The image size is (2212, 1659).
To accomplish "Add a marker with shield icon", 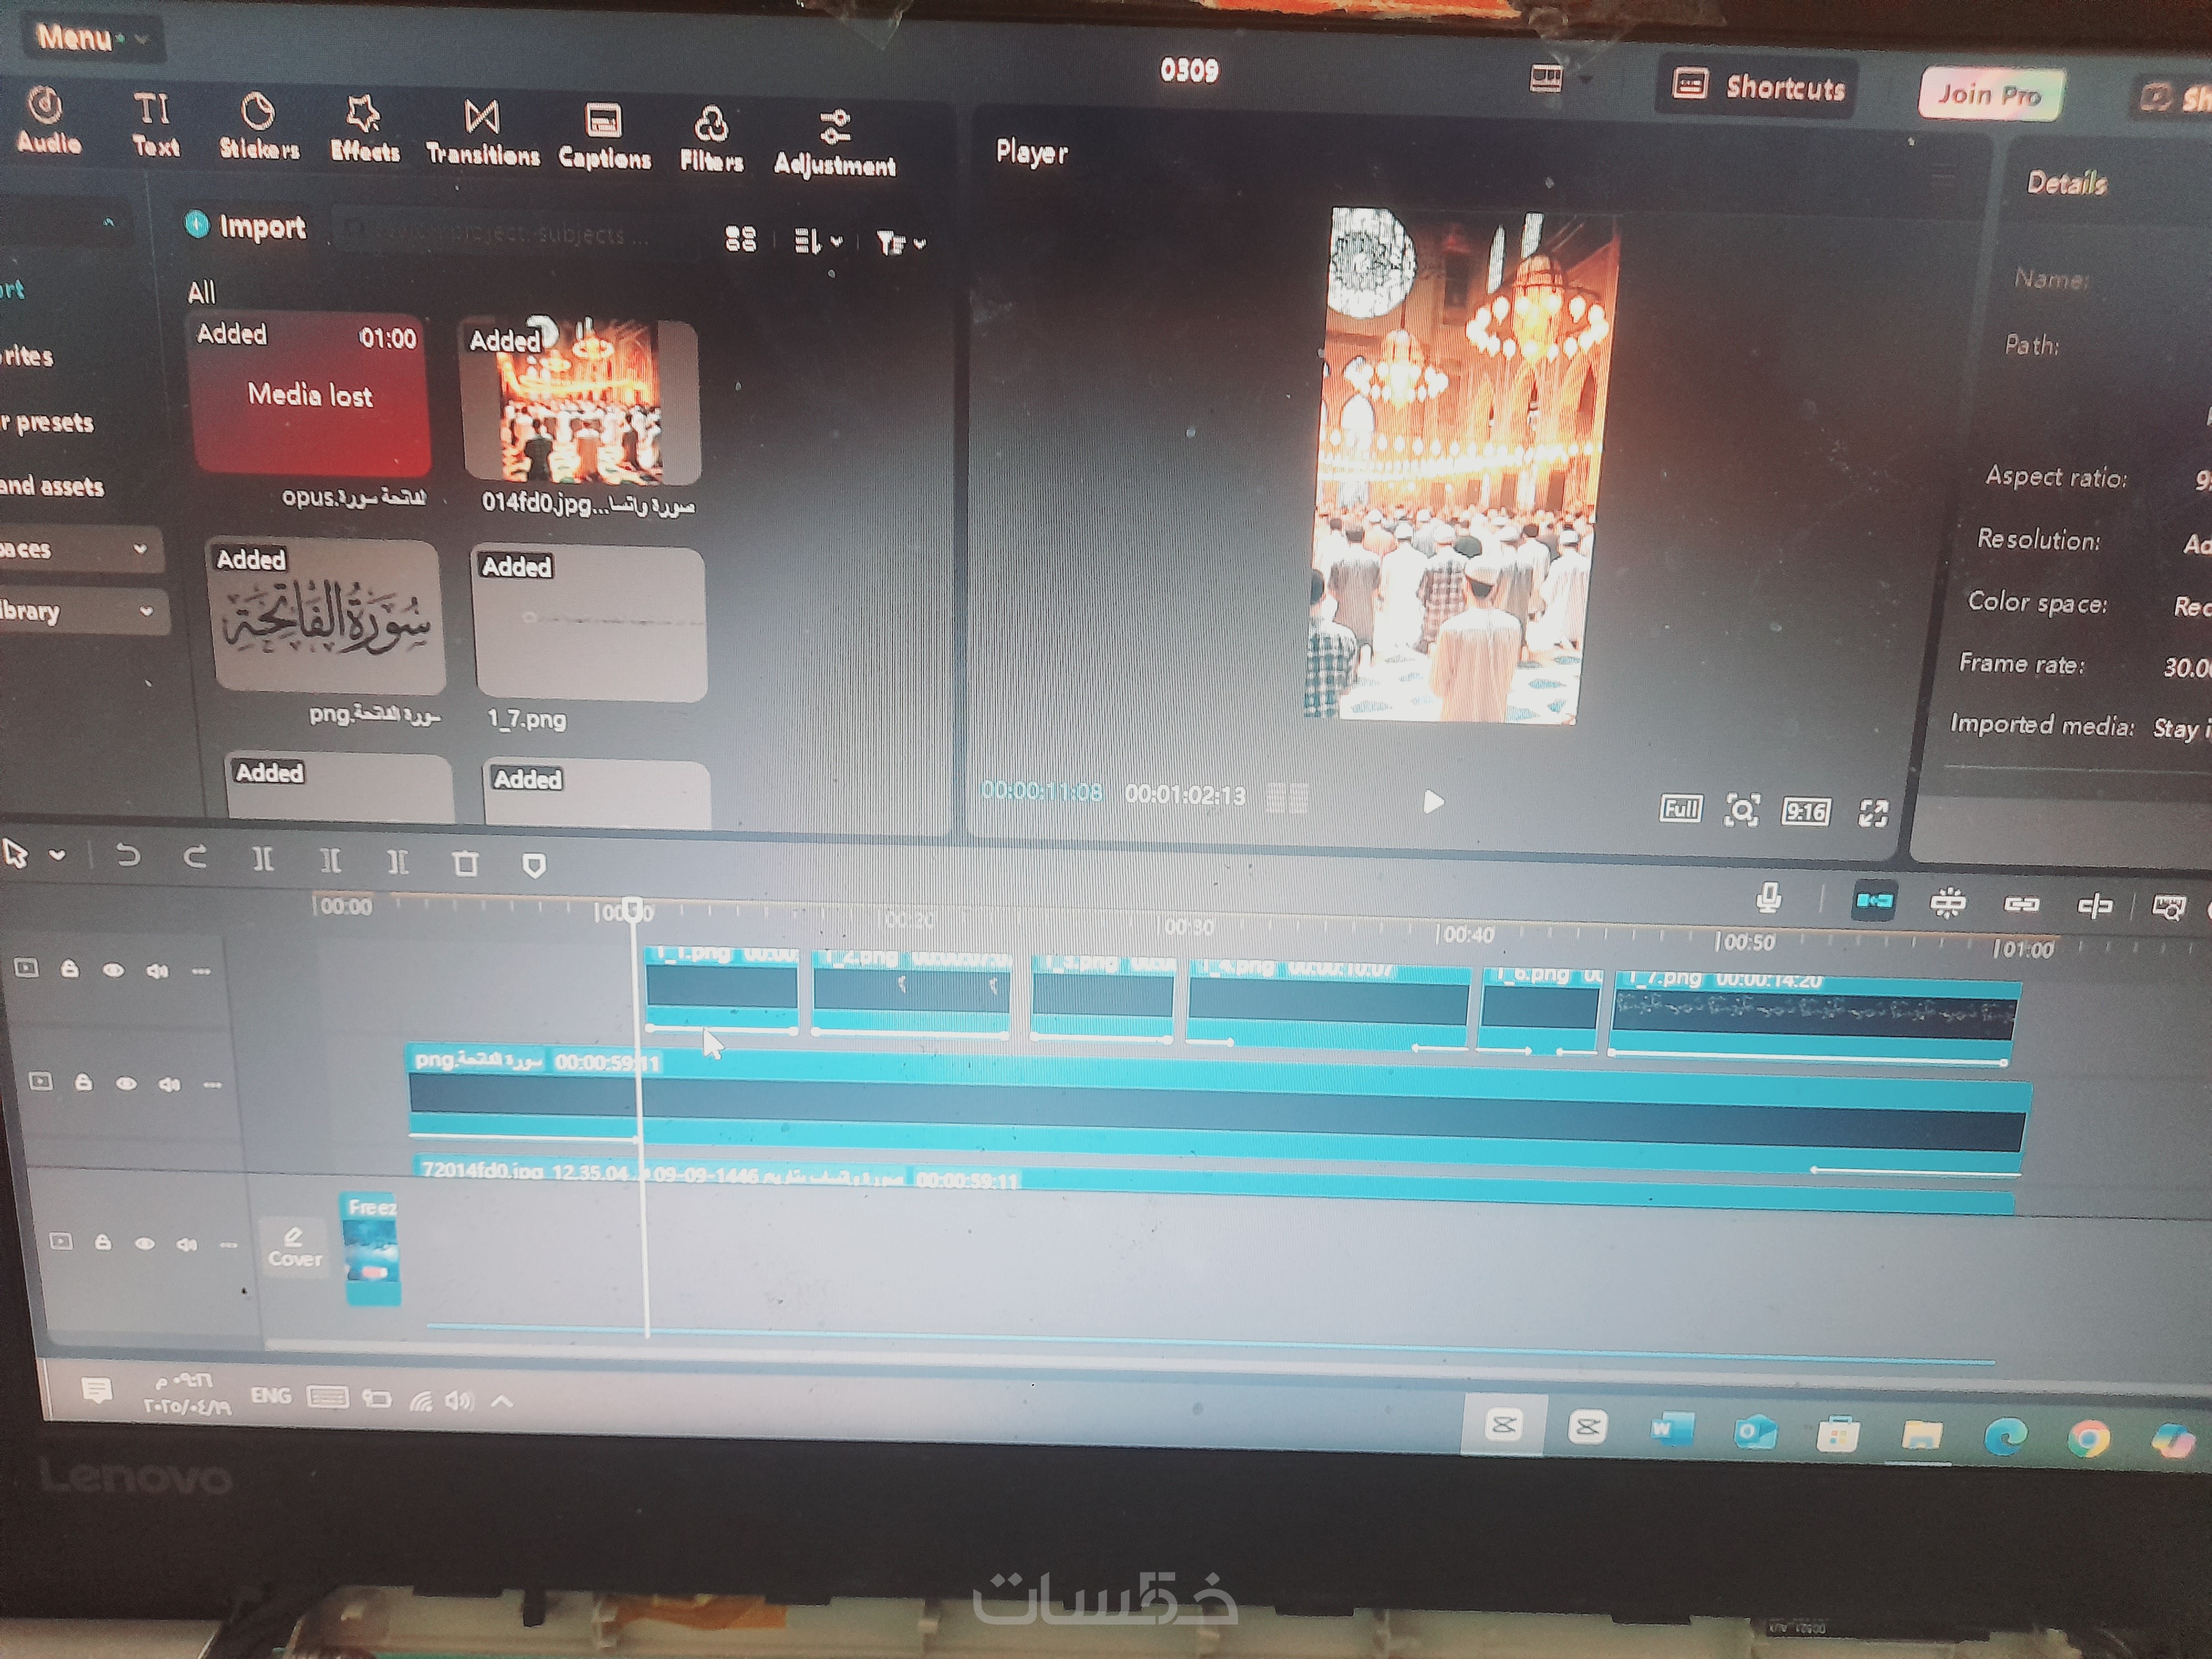I will tap(534, 865).
